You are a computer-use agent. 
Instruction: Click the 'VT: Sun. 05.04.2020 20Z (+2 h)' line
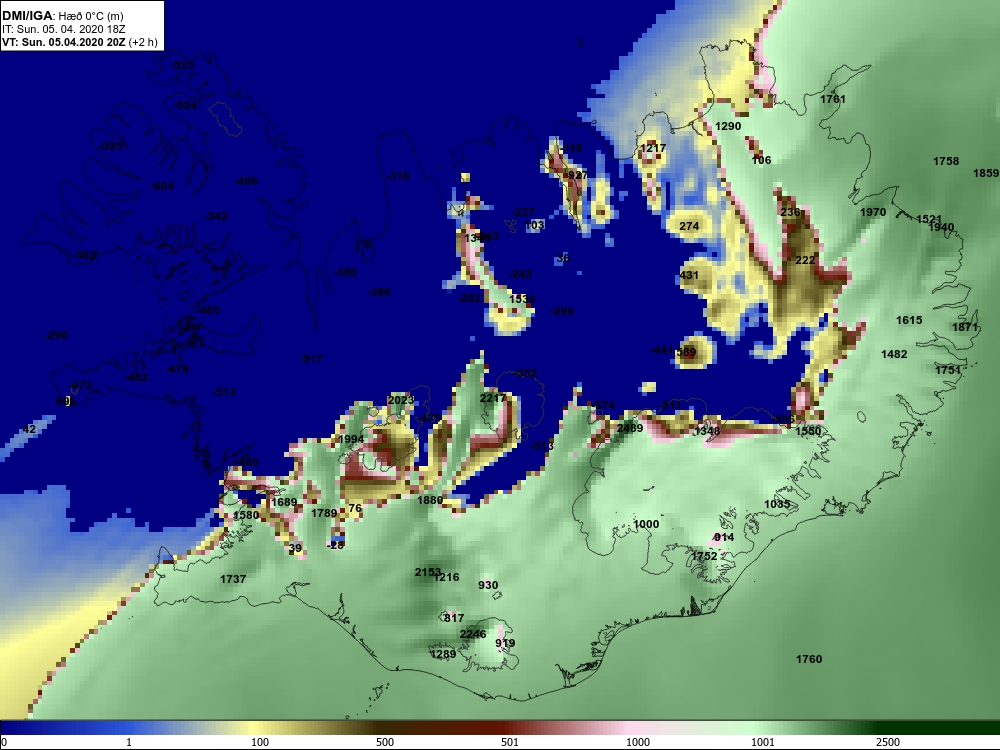click(80, 42)
